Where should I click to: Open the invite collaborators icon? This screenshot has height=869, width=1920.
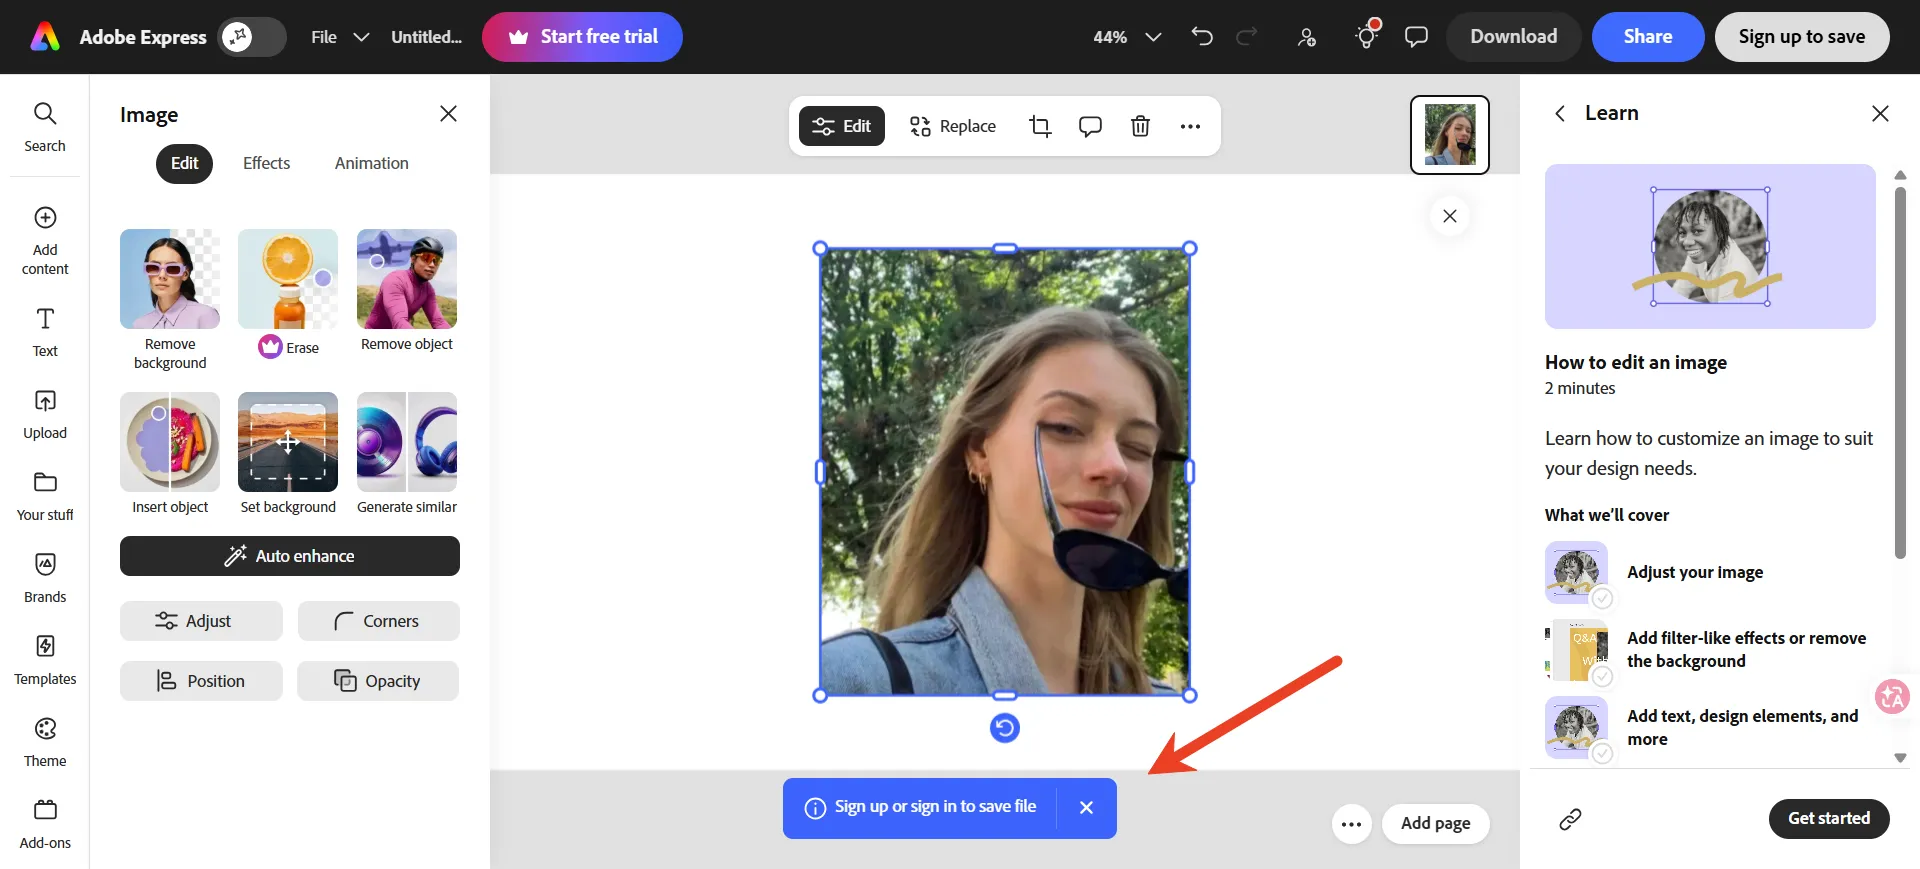click(1307, 37)
